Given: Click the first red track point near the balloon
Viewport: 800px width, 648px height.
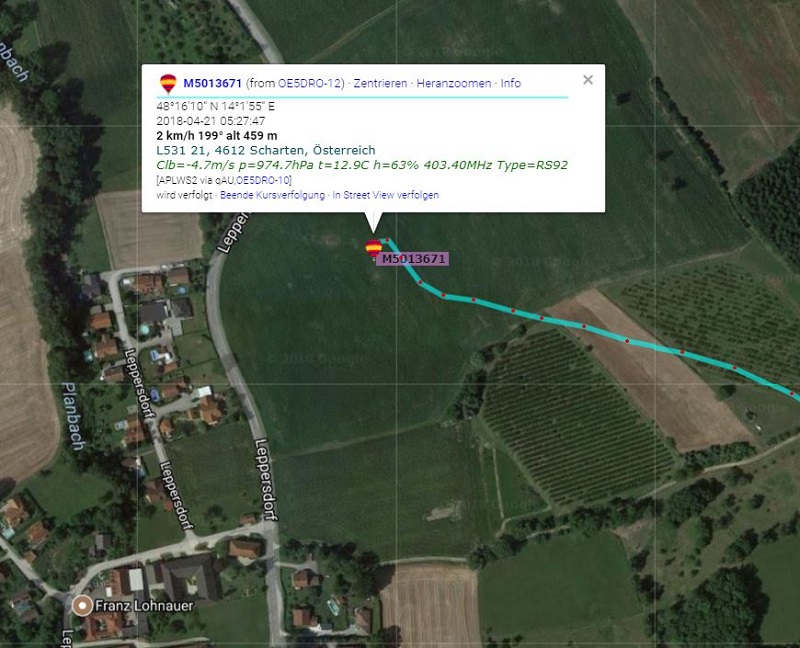Looking at the screenshot, I should click(387, 239).
